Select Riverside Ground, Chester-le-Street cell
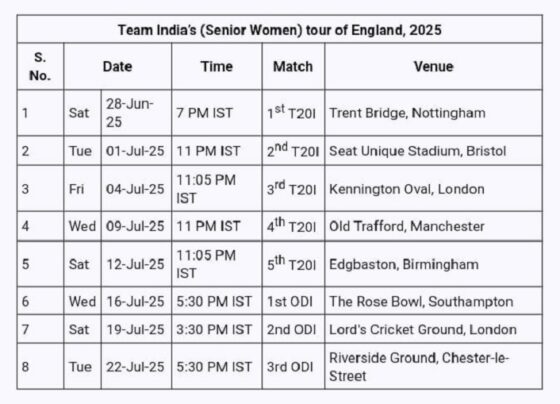The width and height of the screenshot is (560, 404). pos(434,366)
